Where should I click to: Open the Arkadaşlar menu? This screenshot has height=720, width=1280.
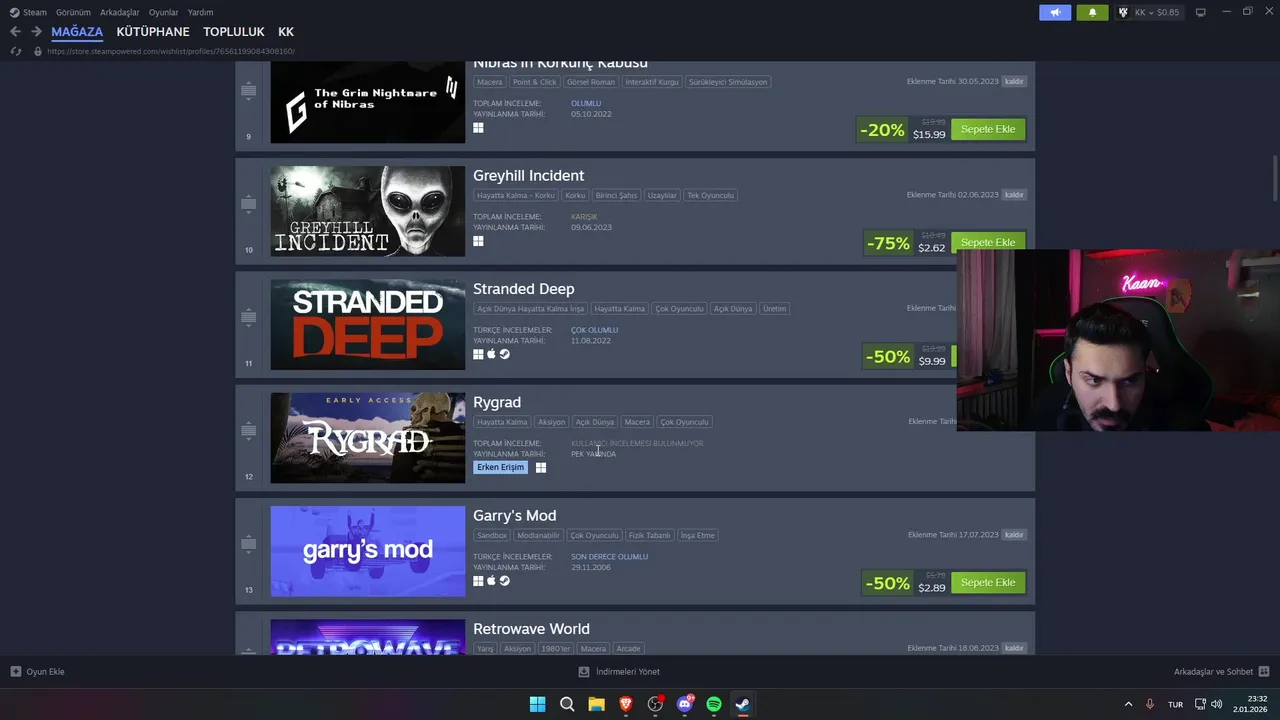[x=120, y=12]
